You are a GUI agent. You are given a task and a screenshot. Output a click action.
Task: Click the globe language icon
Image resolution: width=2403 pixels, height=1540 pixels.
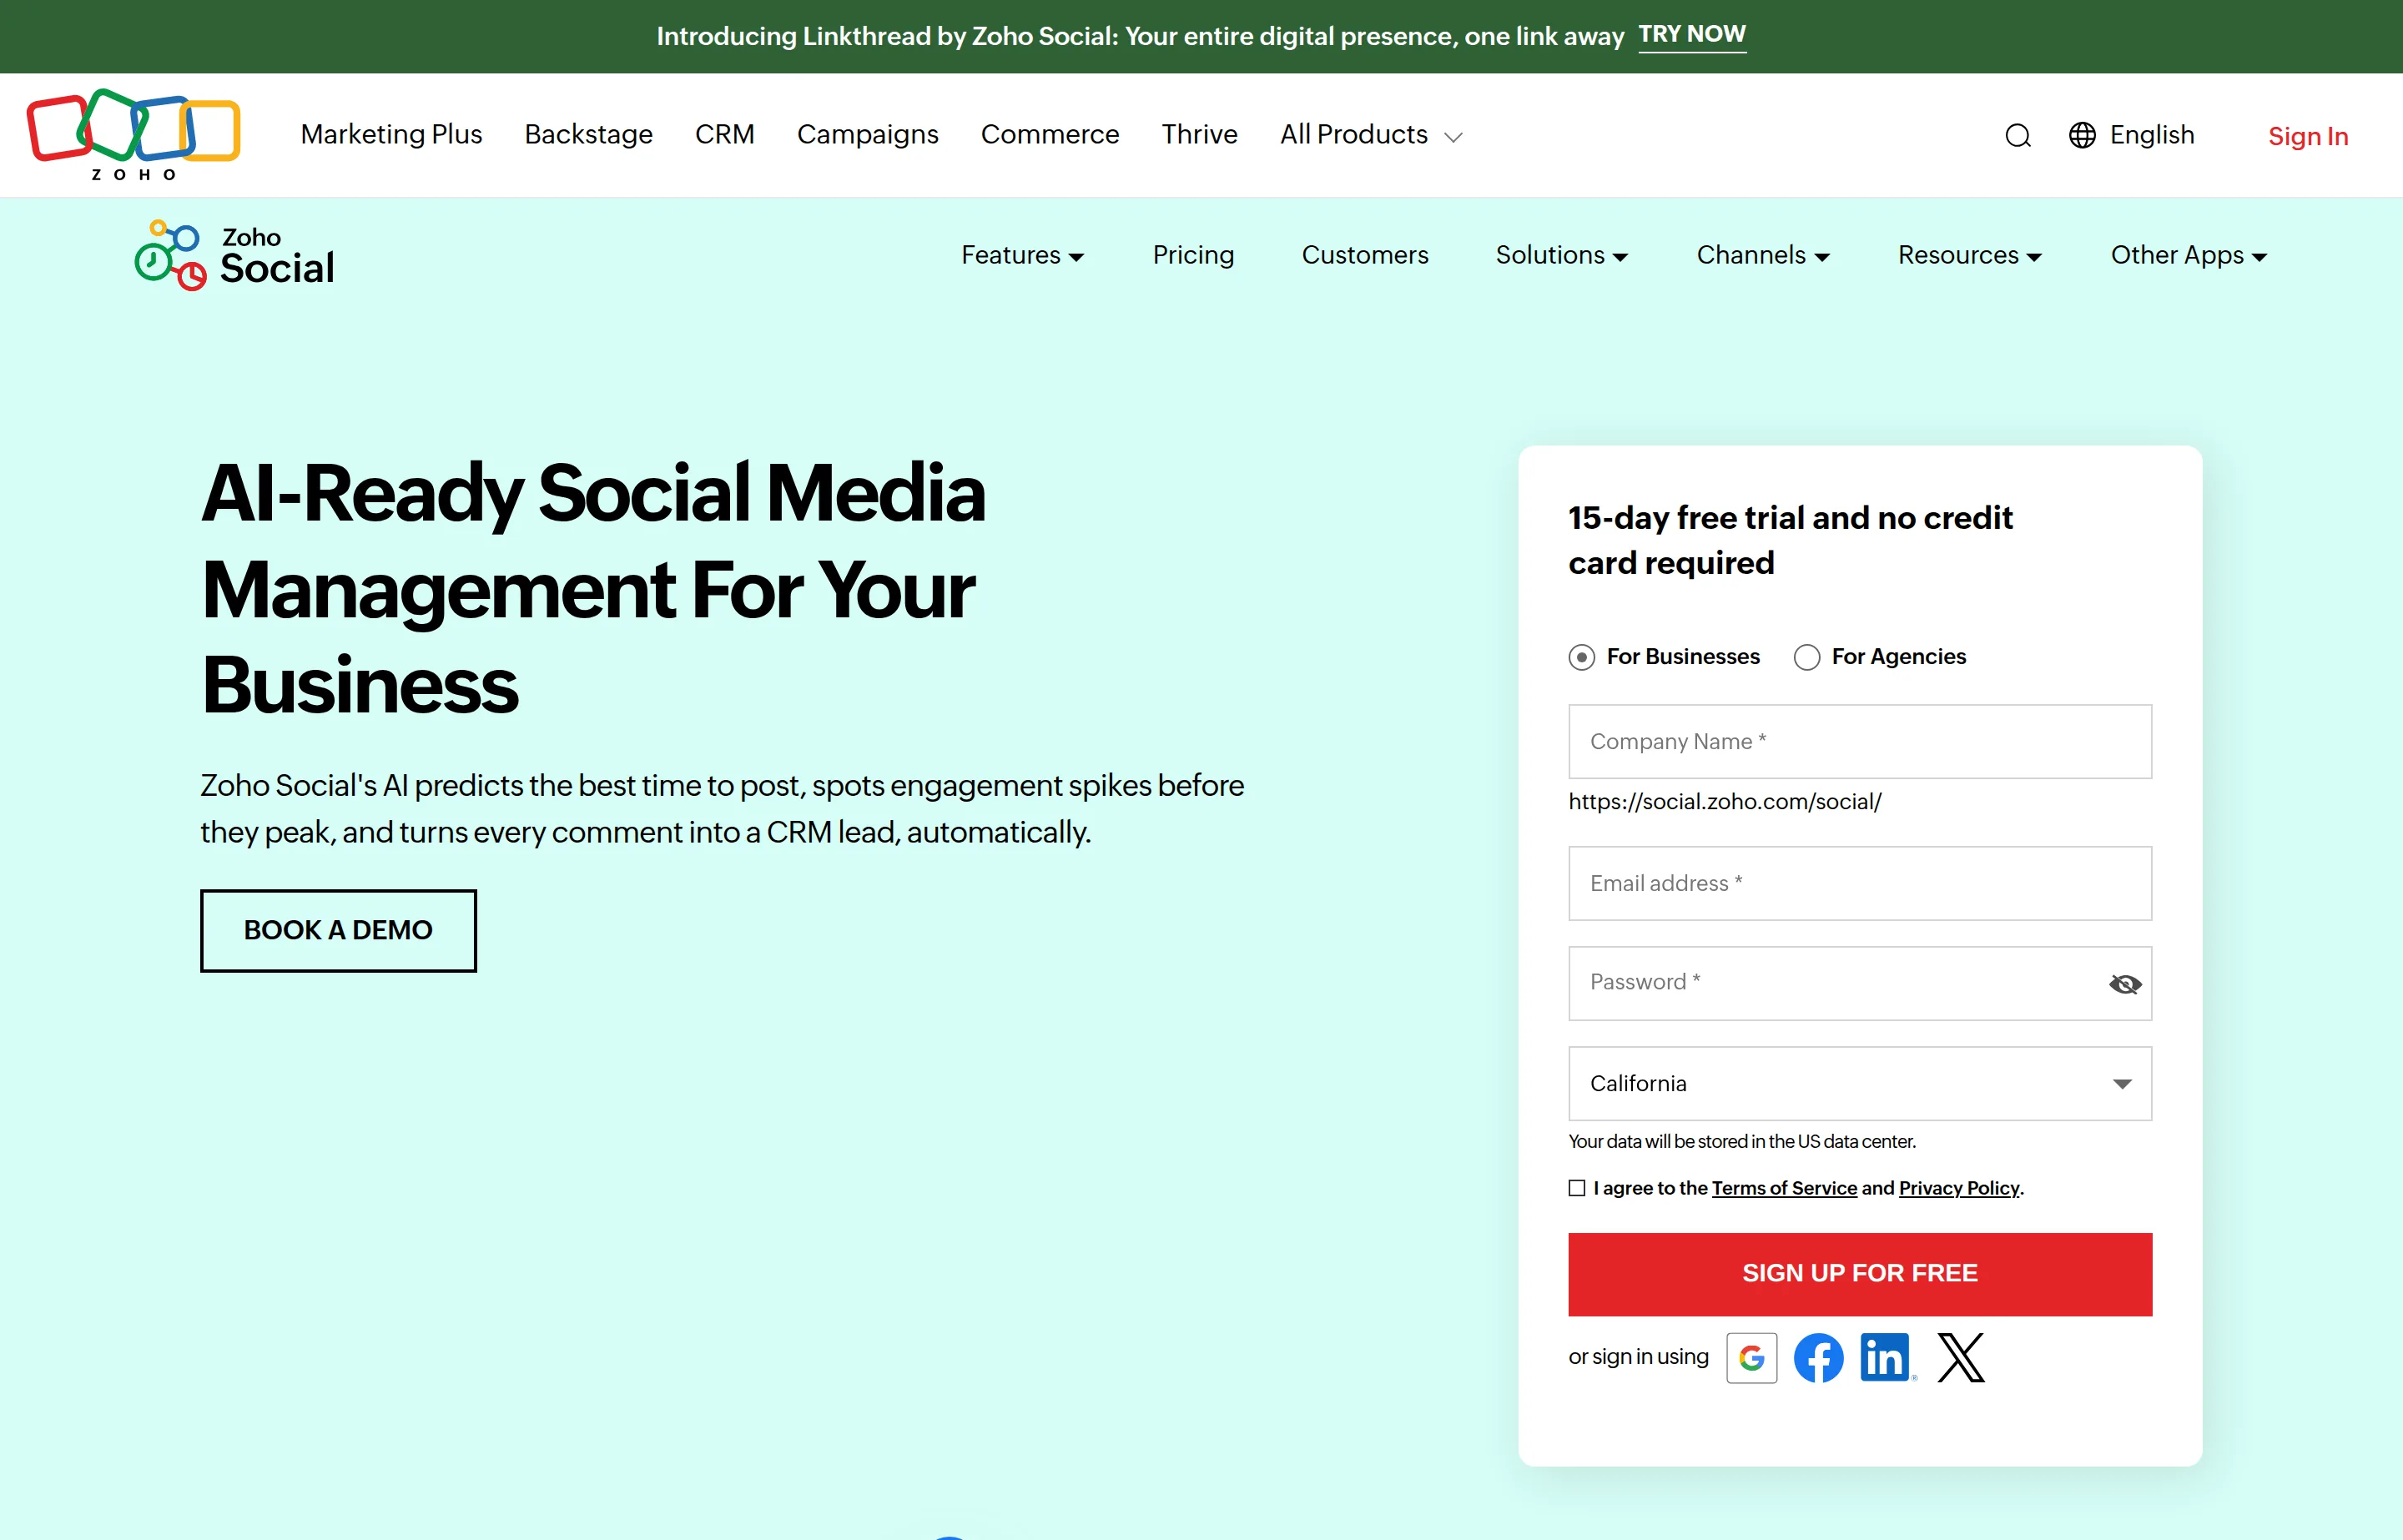coord(2081,135)
